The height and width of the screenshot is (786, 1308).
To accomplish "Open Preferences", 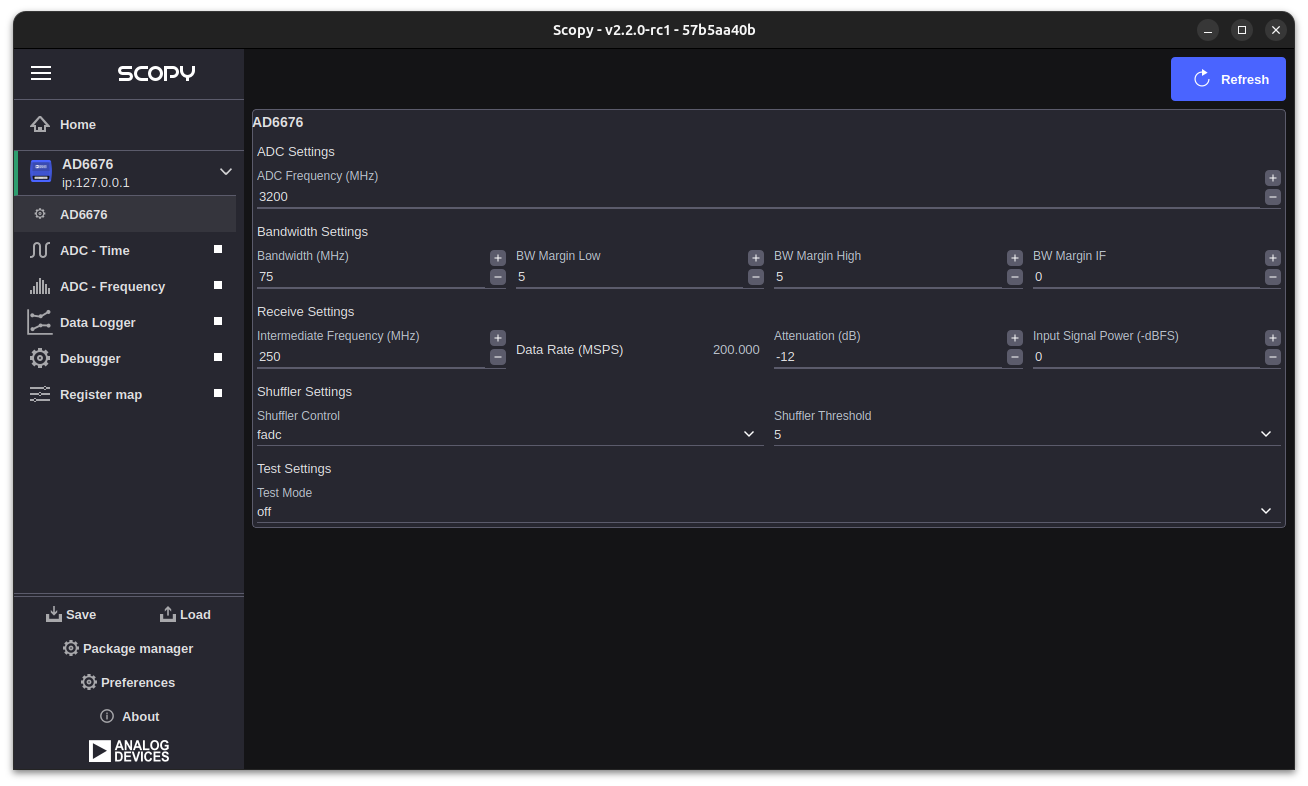I will tap(128, 682).
